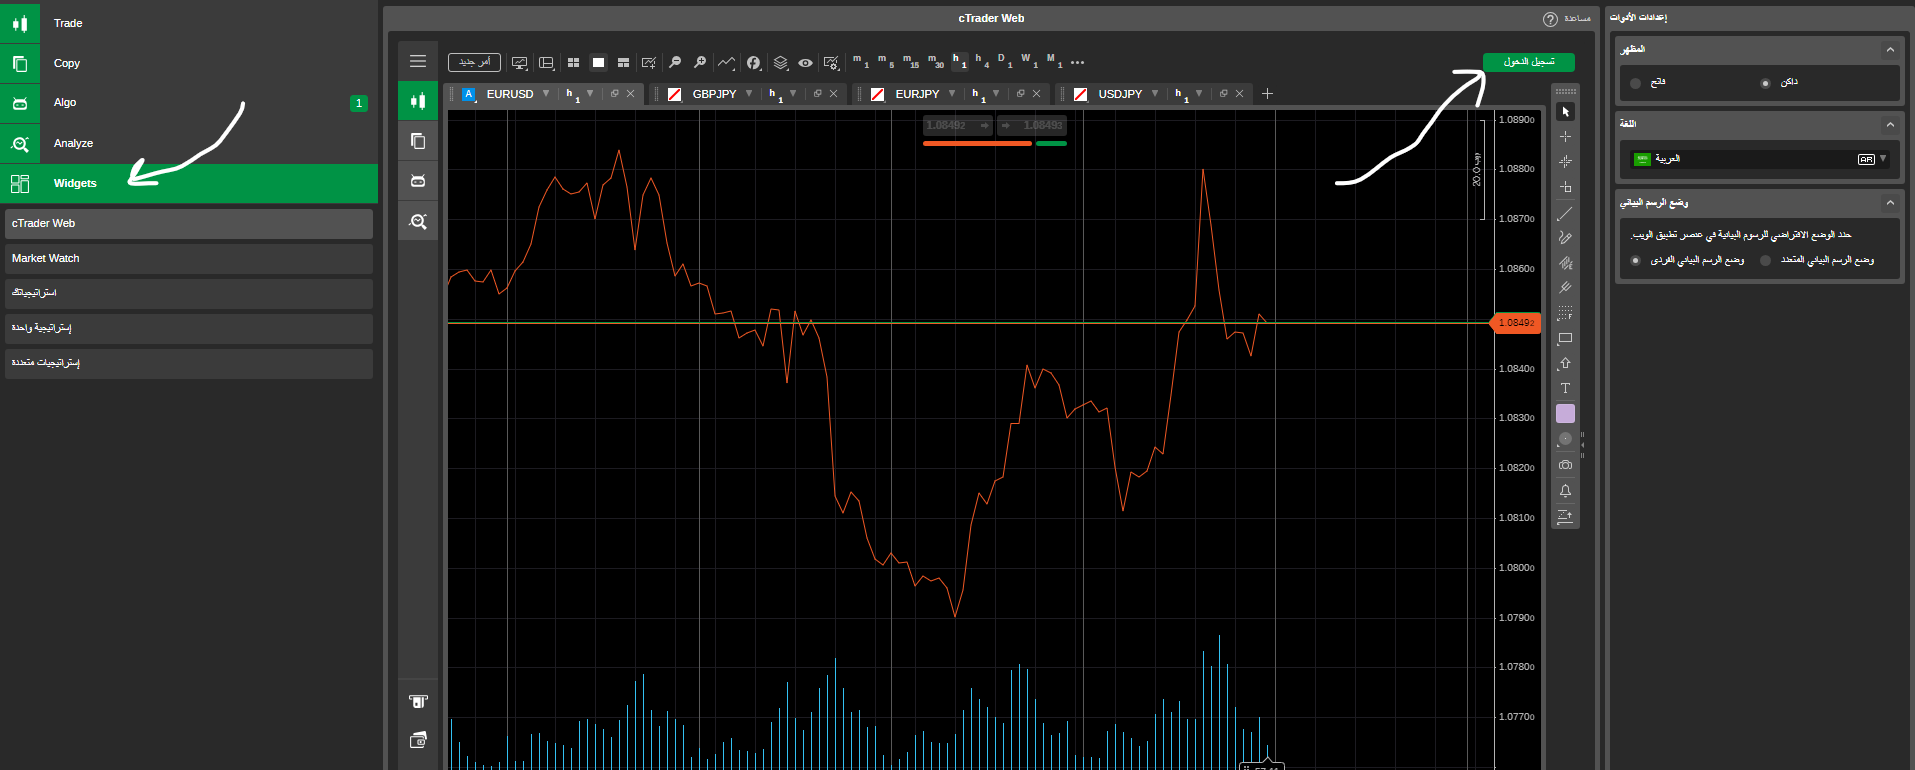
Task: Click the algo robot icon in inner sidebar
Action: [x=418, y=181]
